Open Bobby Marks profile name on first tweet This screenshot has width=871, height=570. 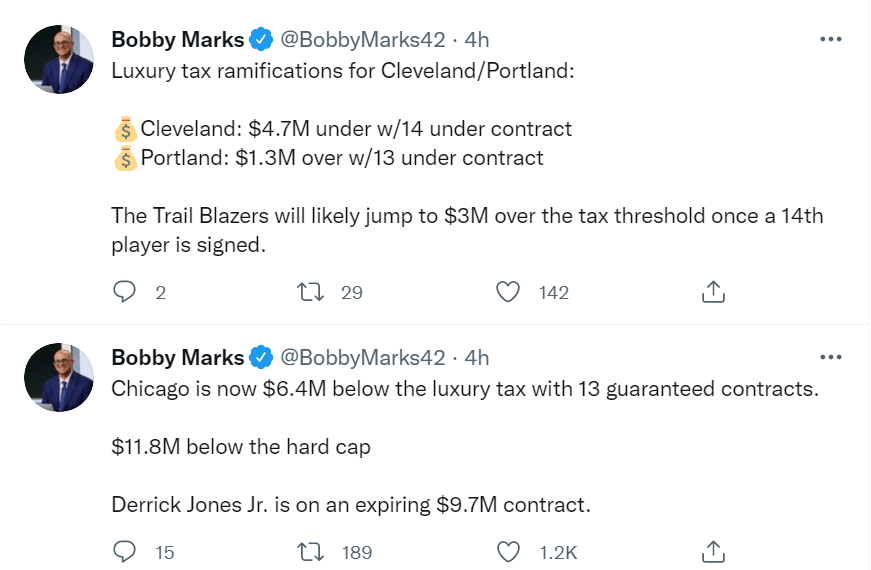click(177, 40)
